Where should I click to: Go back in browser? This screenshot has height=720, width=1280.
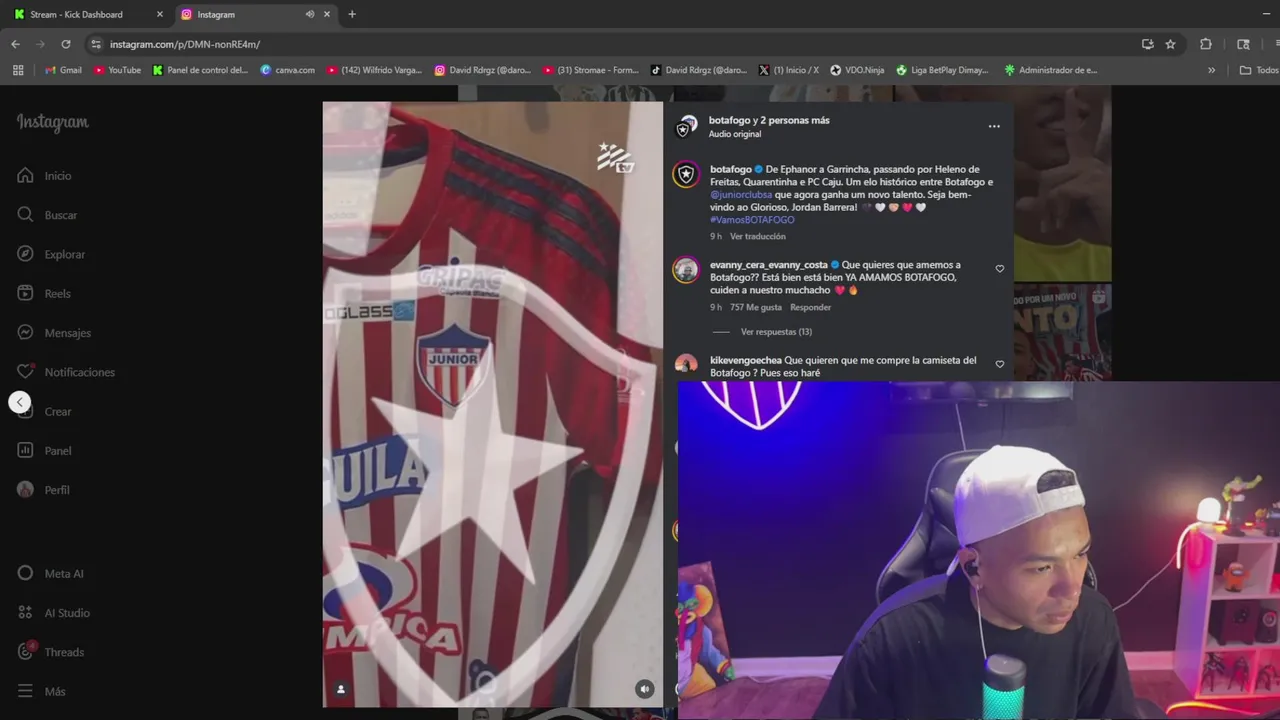(15, 44)
